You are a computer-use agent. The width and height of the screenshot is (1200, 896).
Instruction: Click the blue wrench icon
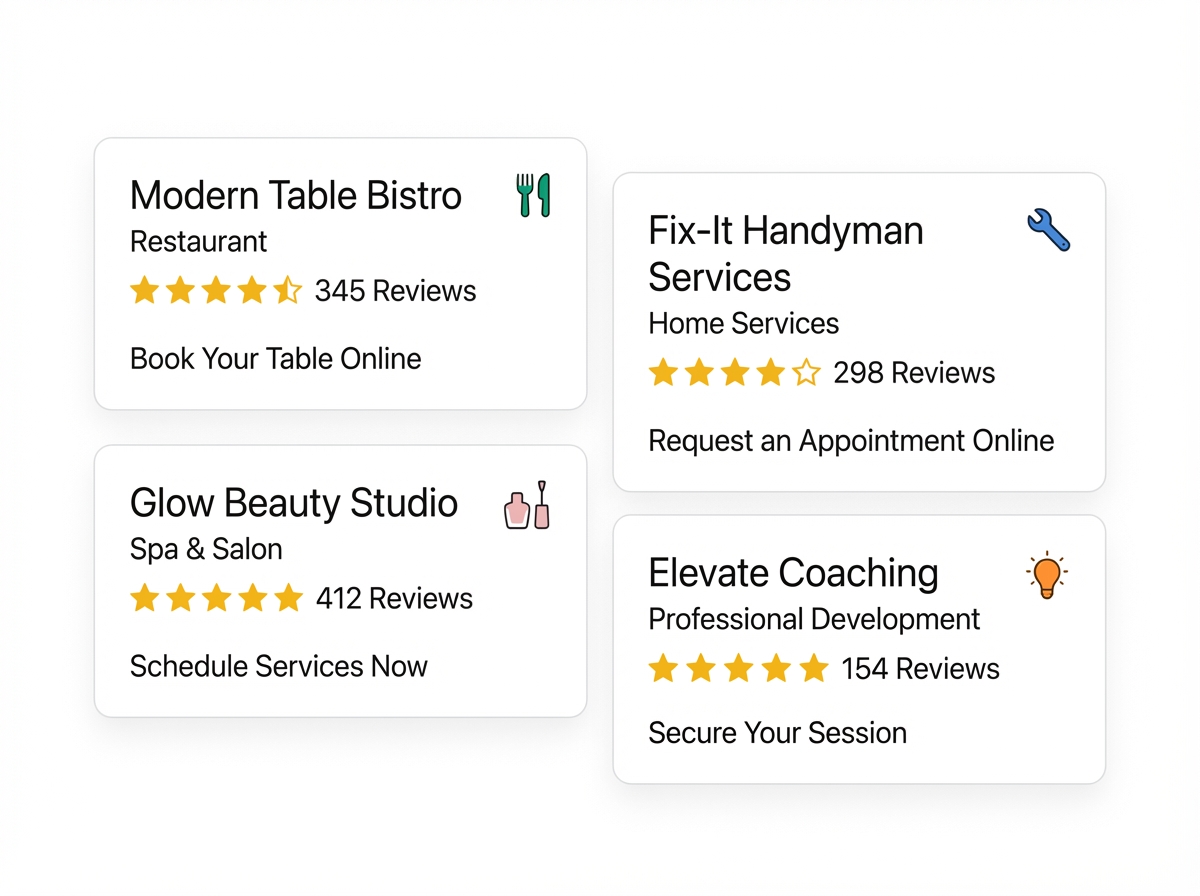coord(1048,230)
